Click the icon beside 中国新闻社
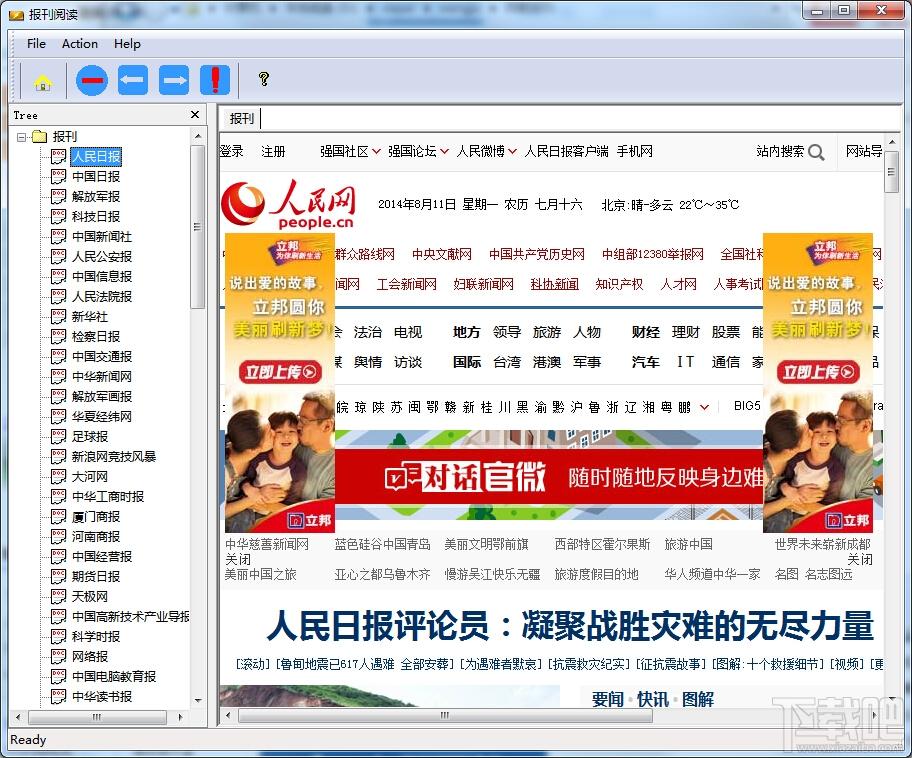 pos(58,236)
